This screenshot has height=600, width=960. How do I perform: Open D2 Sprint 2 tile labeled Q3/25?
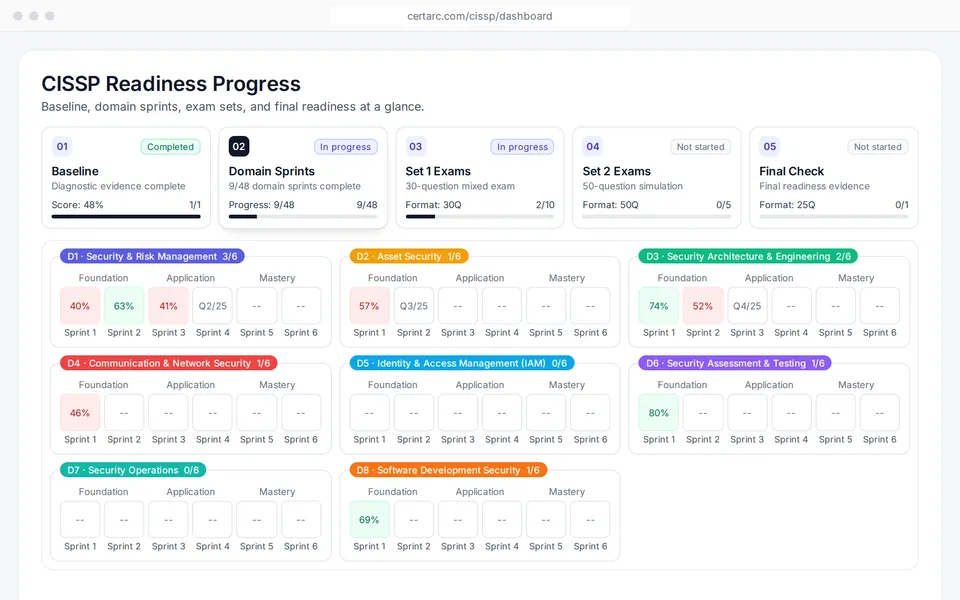click(414, 306)
